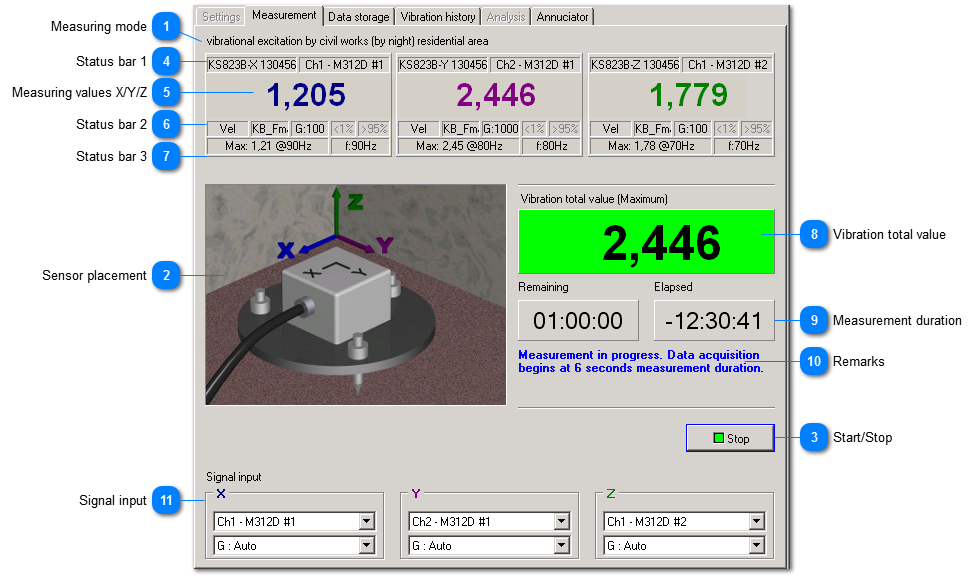Open the G : Auto gain dropdown under Y
The width and height of the screenshot is (978, 578).
tap(489, 546)
